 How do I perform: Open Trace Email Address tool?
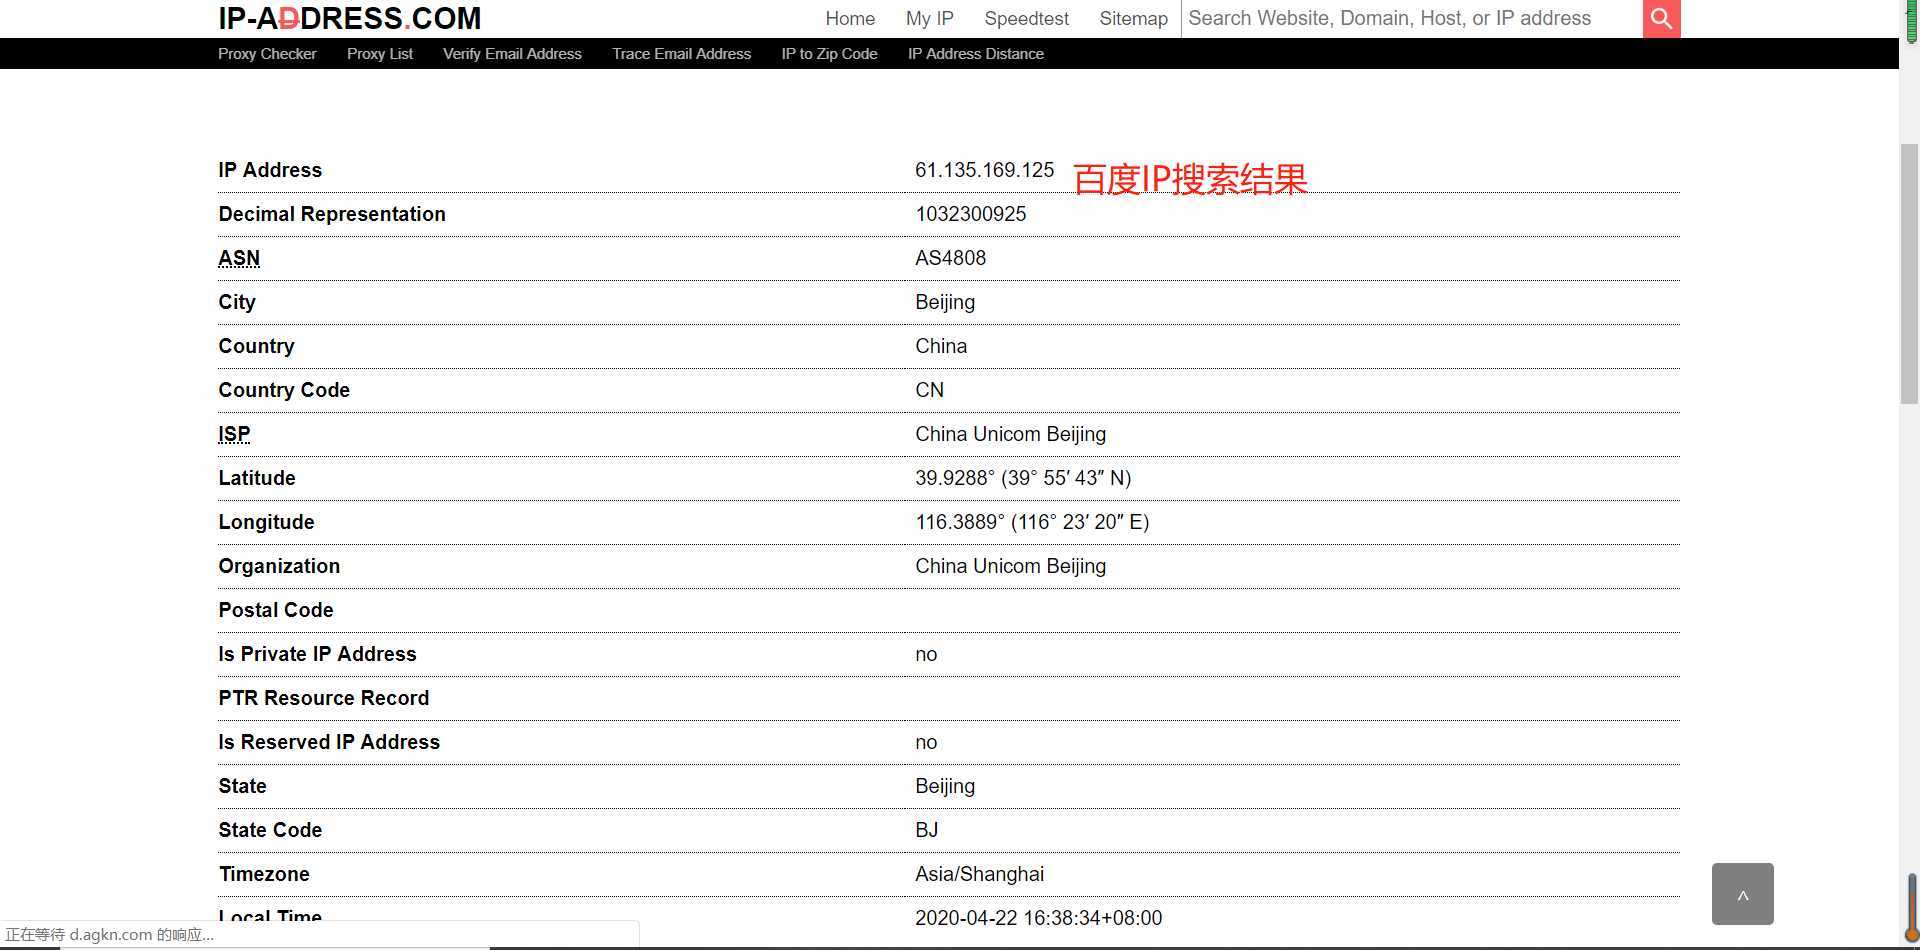pyautogui.click(x=681, y=54)
